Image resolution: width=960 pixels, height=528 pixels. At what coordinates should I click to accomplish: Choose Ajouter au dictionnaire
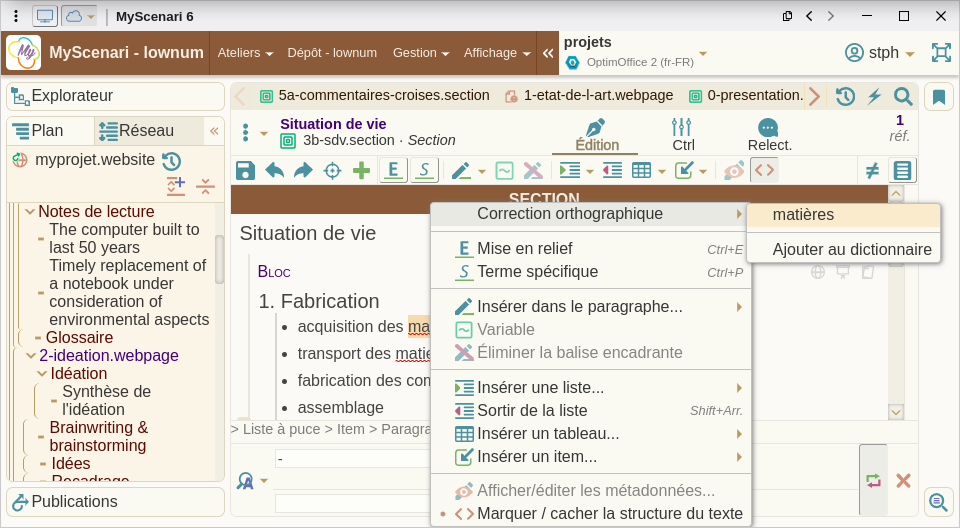tap(851, 249)
